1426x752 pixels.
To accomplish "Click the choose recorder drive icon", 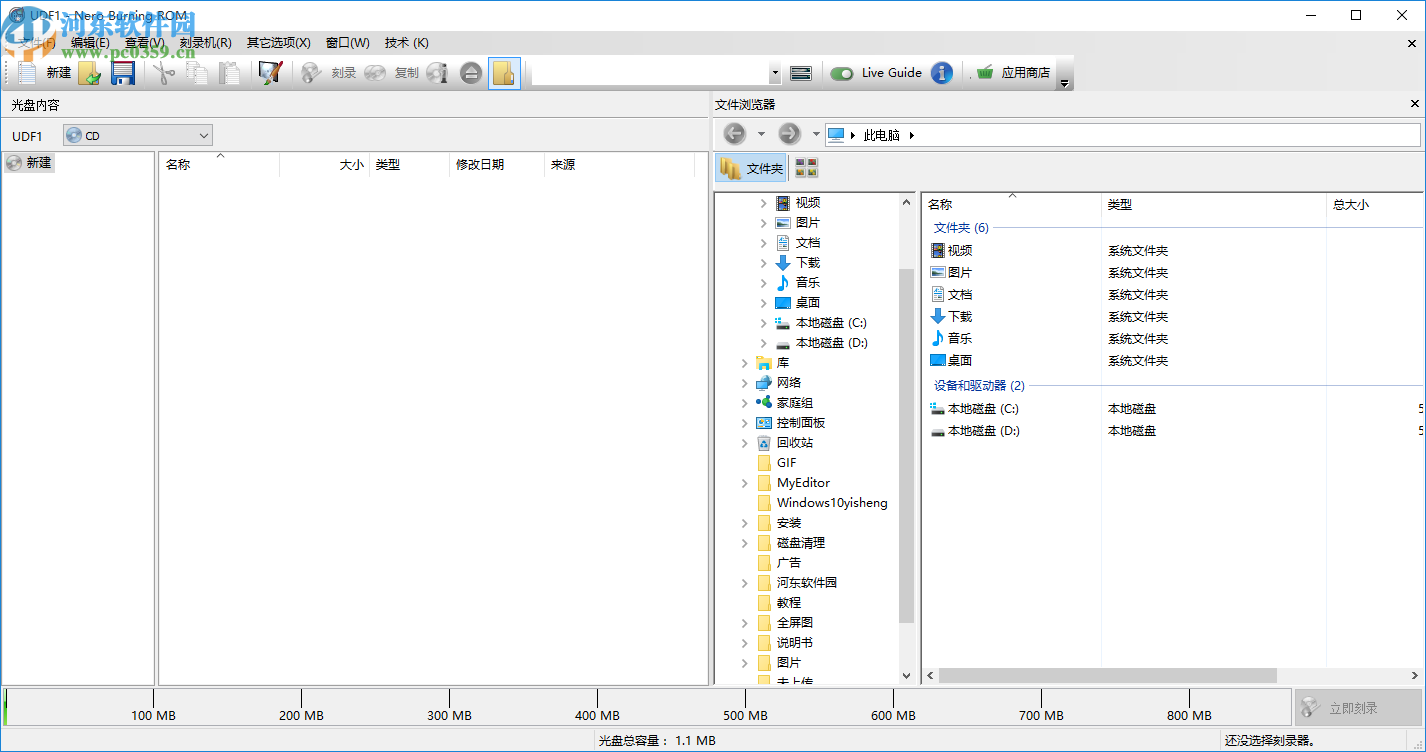I will click(800, 73).
